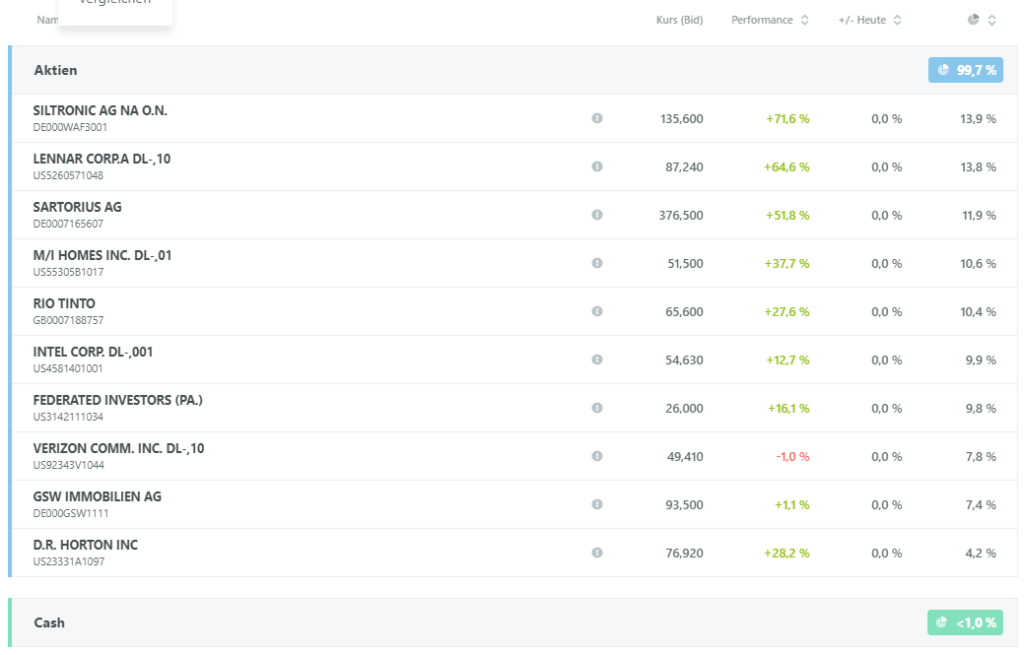Click Siltronic weighting 13,9 %
The image size is (1024, 655).
pos(978,119)
